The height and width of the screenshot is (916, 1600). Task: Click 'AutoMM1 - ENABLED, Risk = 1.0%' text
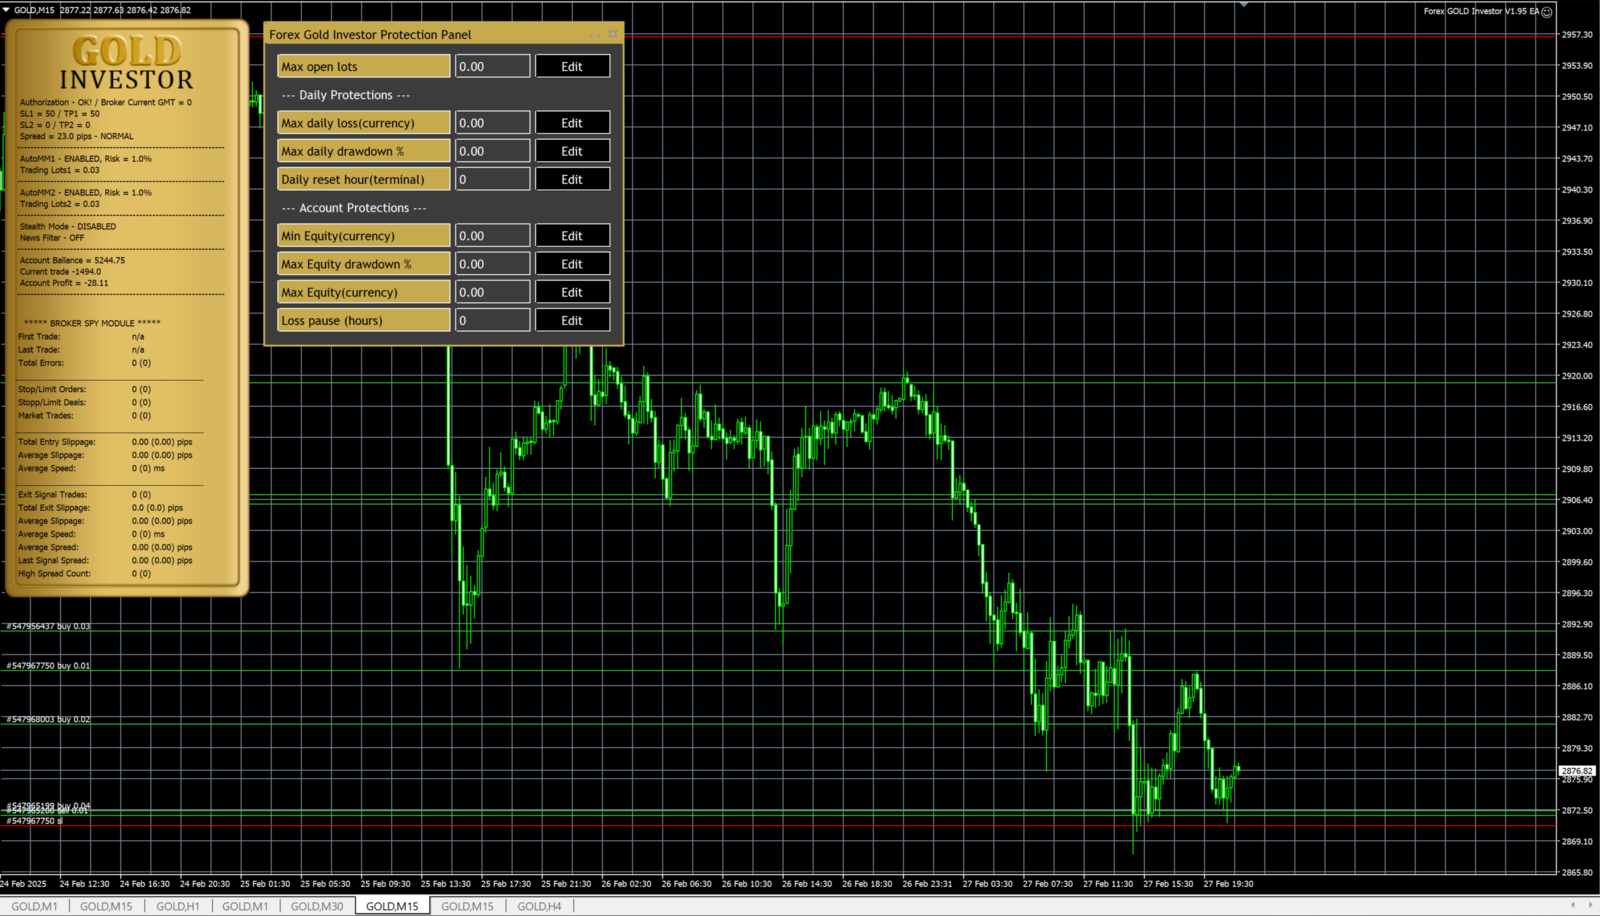point(86,159)
